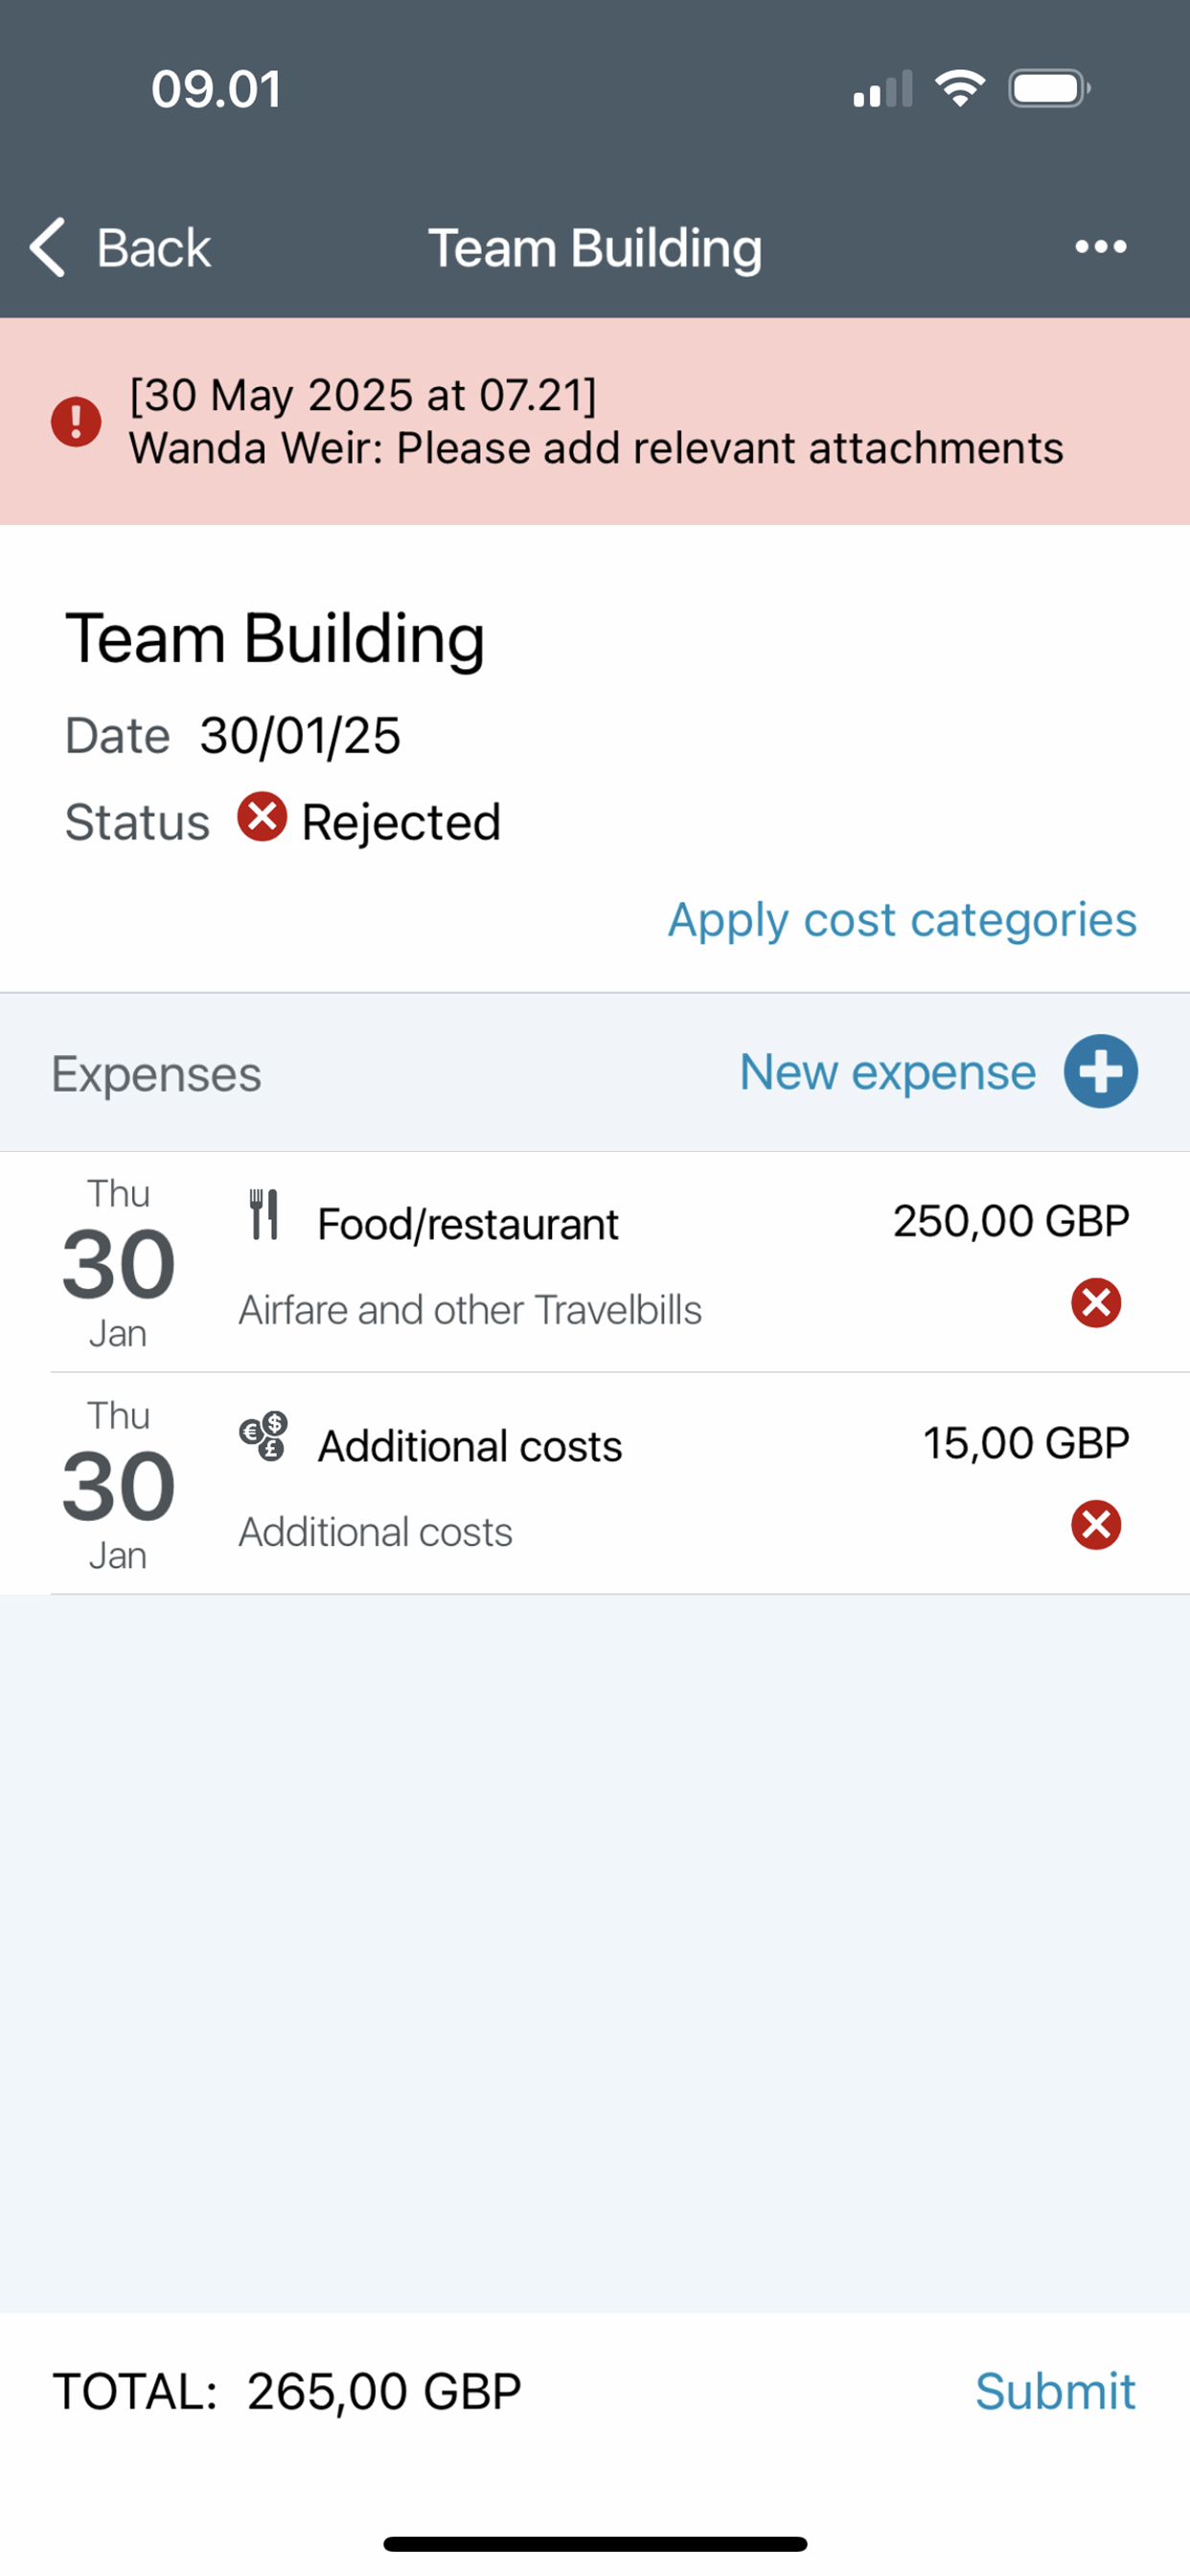Viewport: 1190px width, 2576px height.
Task: Open the three-dot more options menu
Action: pyautogui.click(x=1100, y=247)
